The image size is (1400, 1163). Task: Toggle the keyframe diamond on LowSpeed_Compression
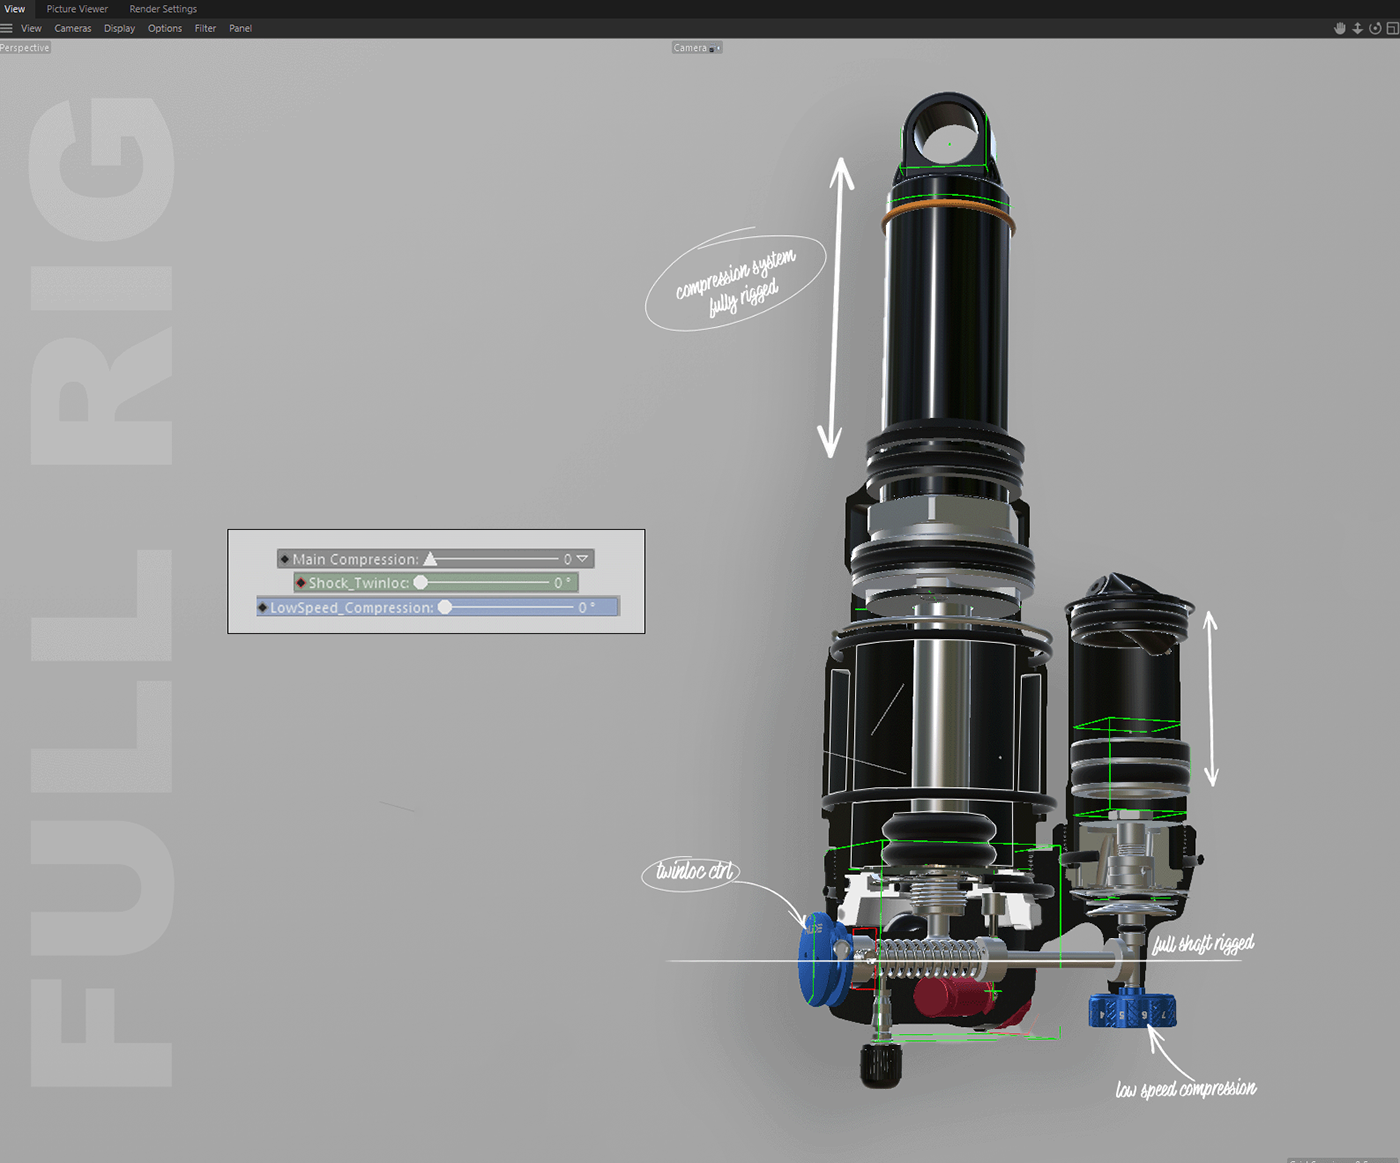263,607
